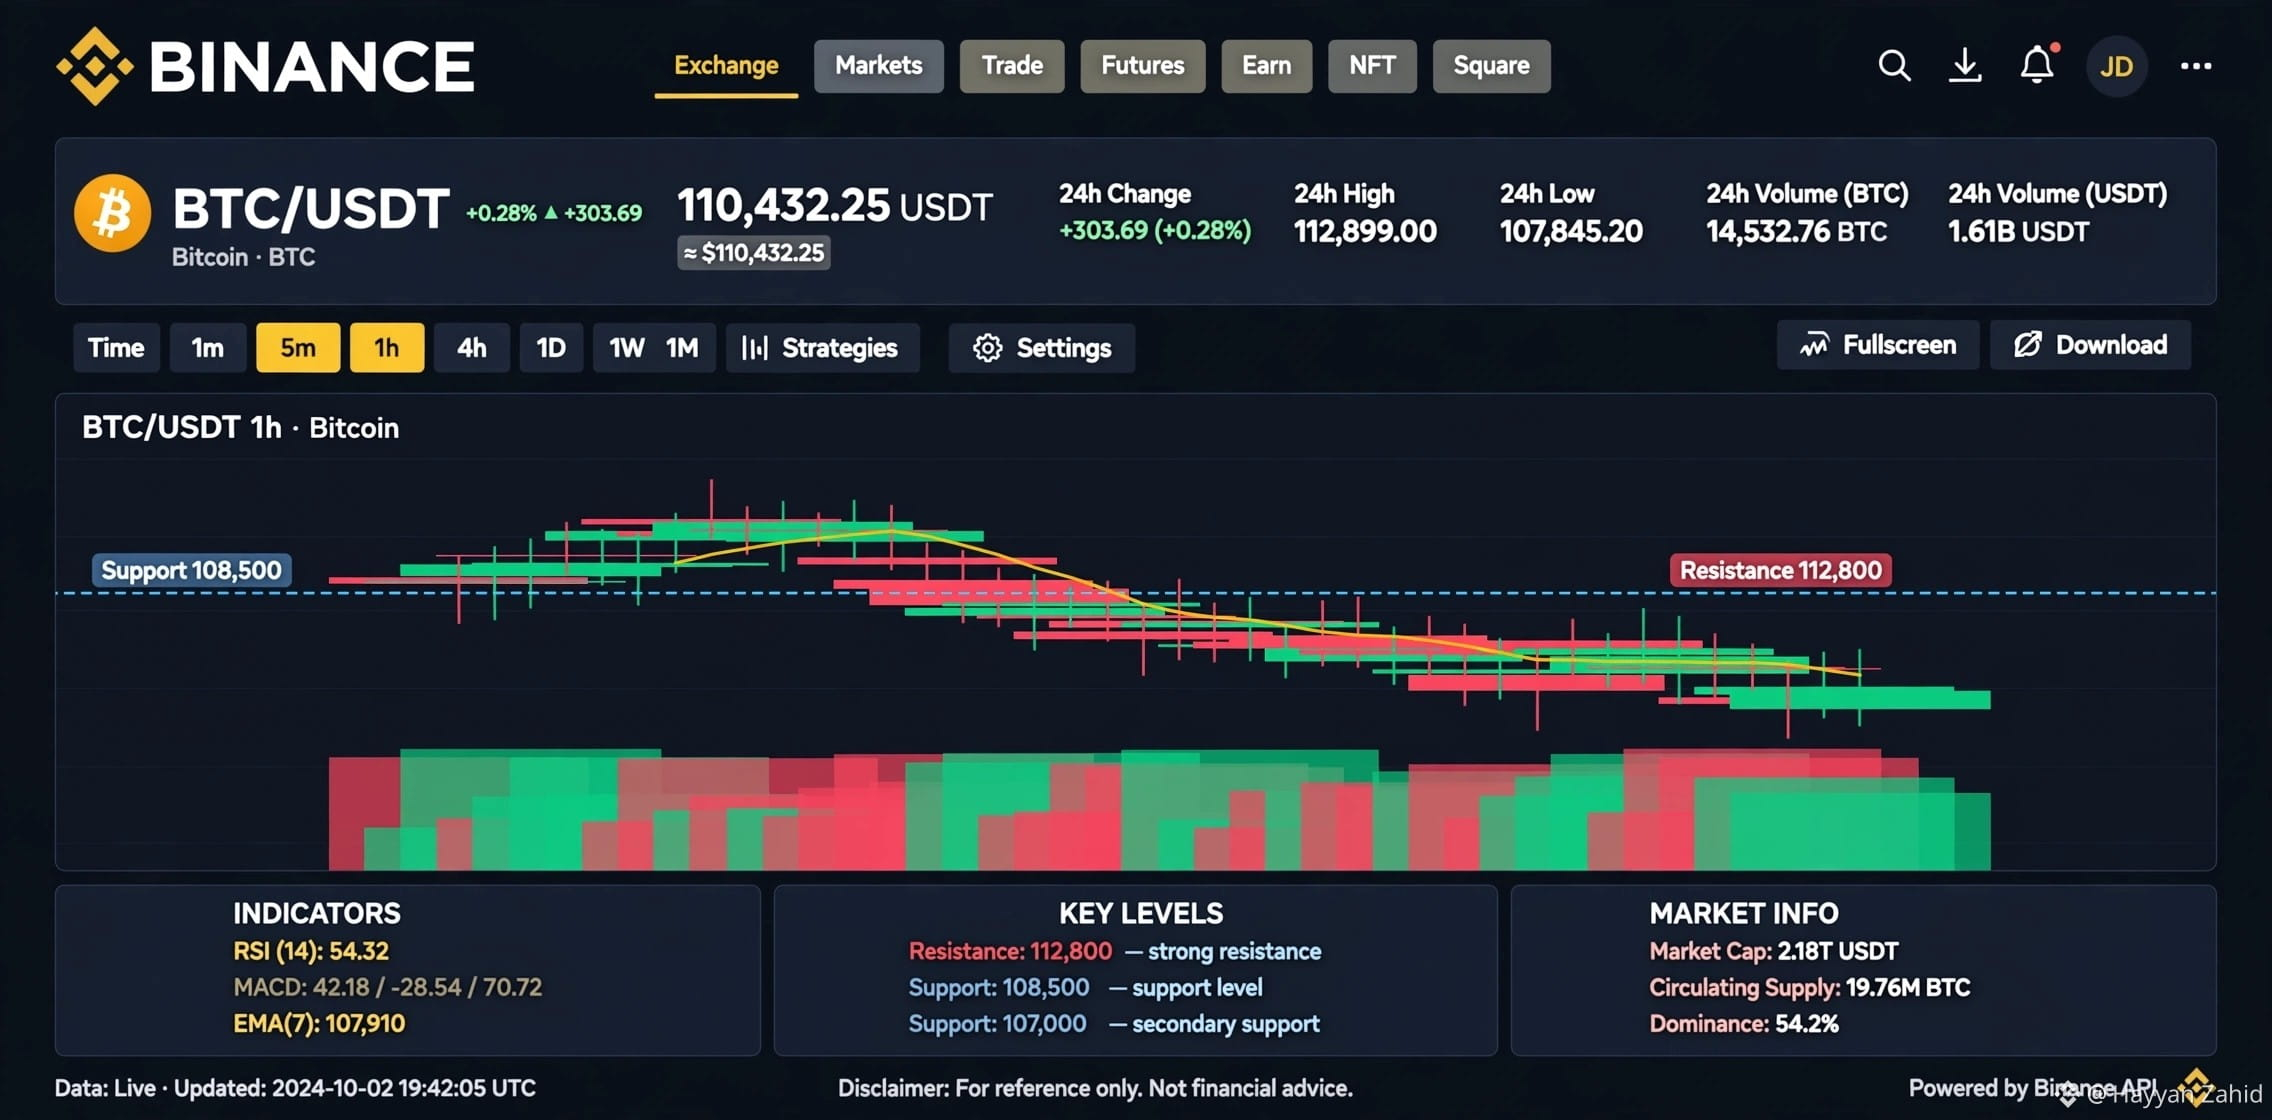Open the Time chart view

116,348
